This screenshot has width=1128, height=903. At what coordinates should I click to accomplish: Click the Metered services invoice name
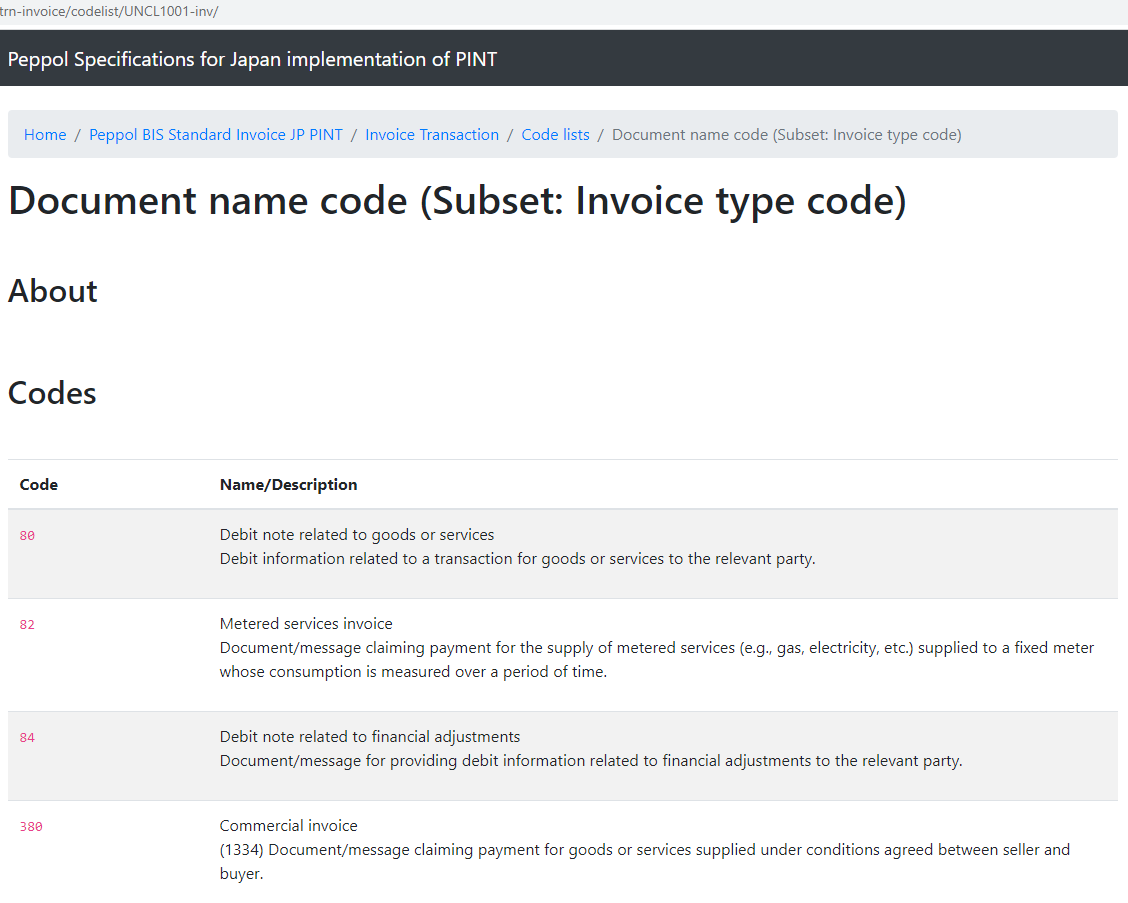[306, 624]
